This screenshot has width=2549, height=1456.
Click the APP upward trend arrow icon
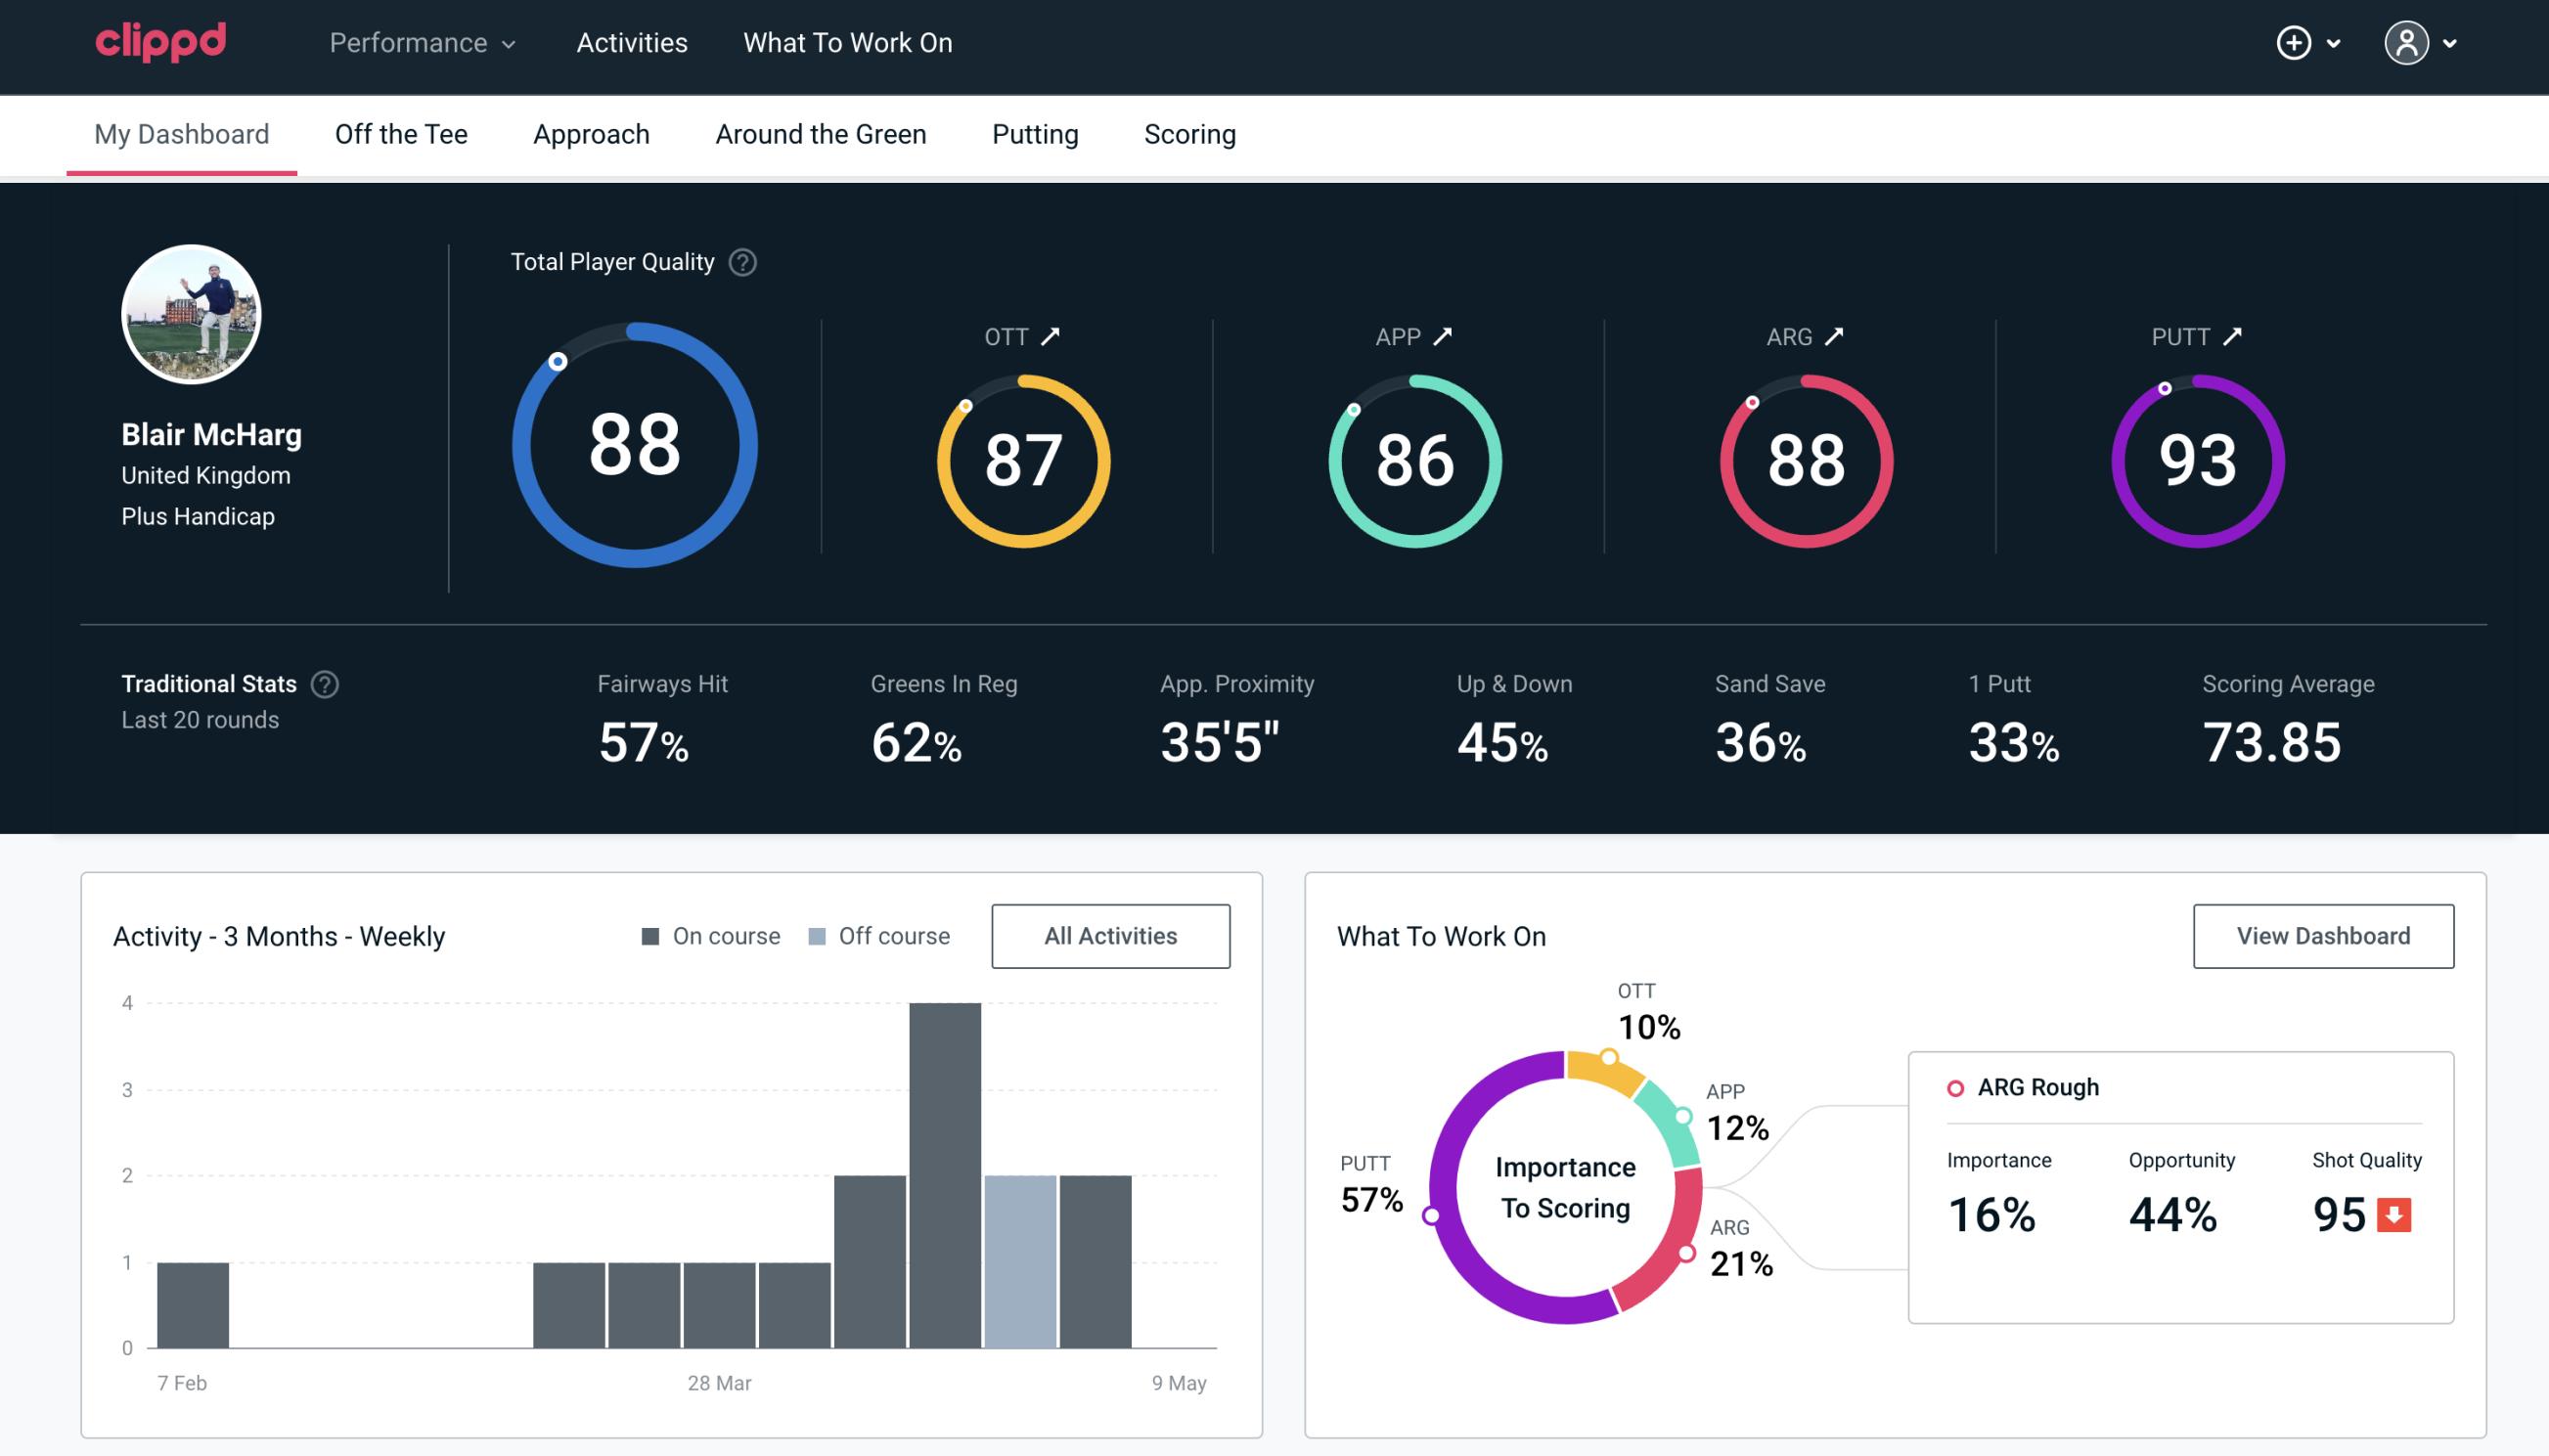pos(1443,336)
